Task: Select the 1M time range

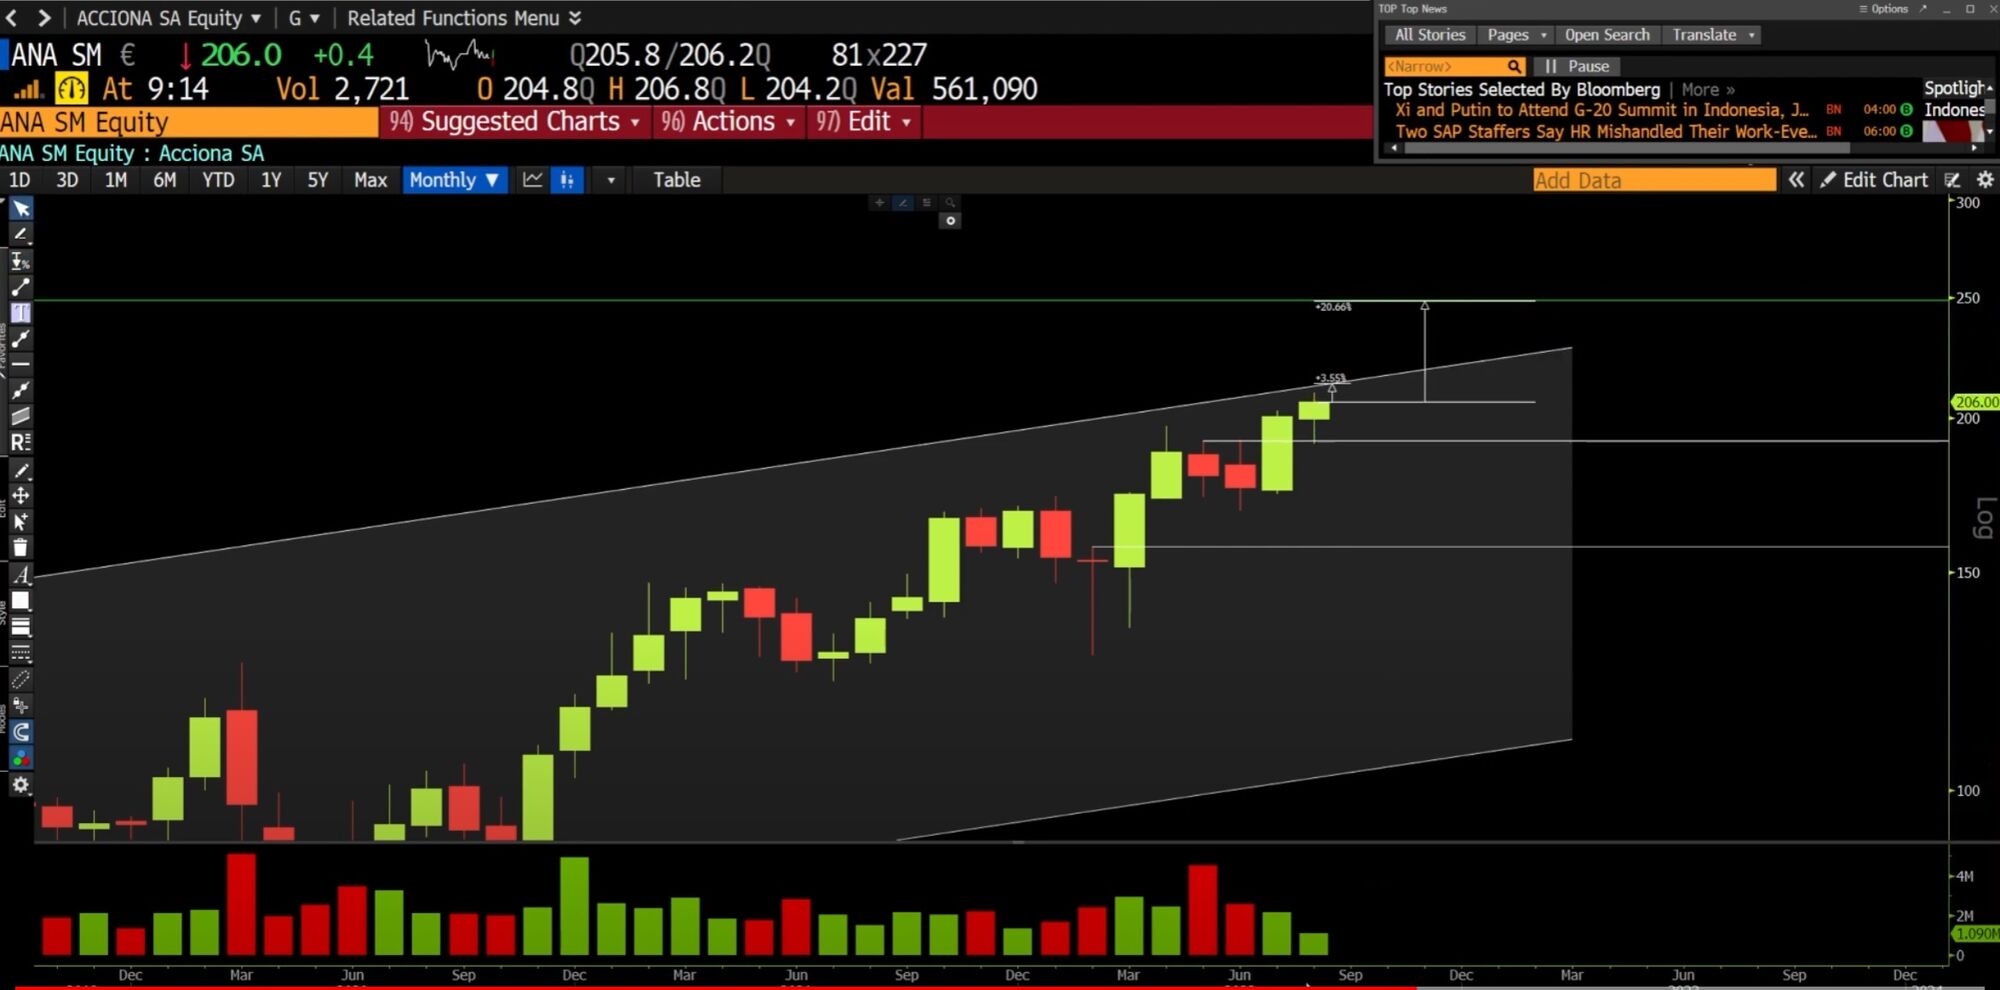Action: [x=116, y=180]
